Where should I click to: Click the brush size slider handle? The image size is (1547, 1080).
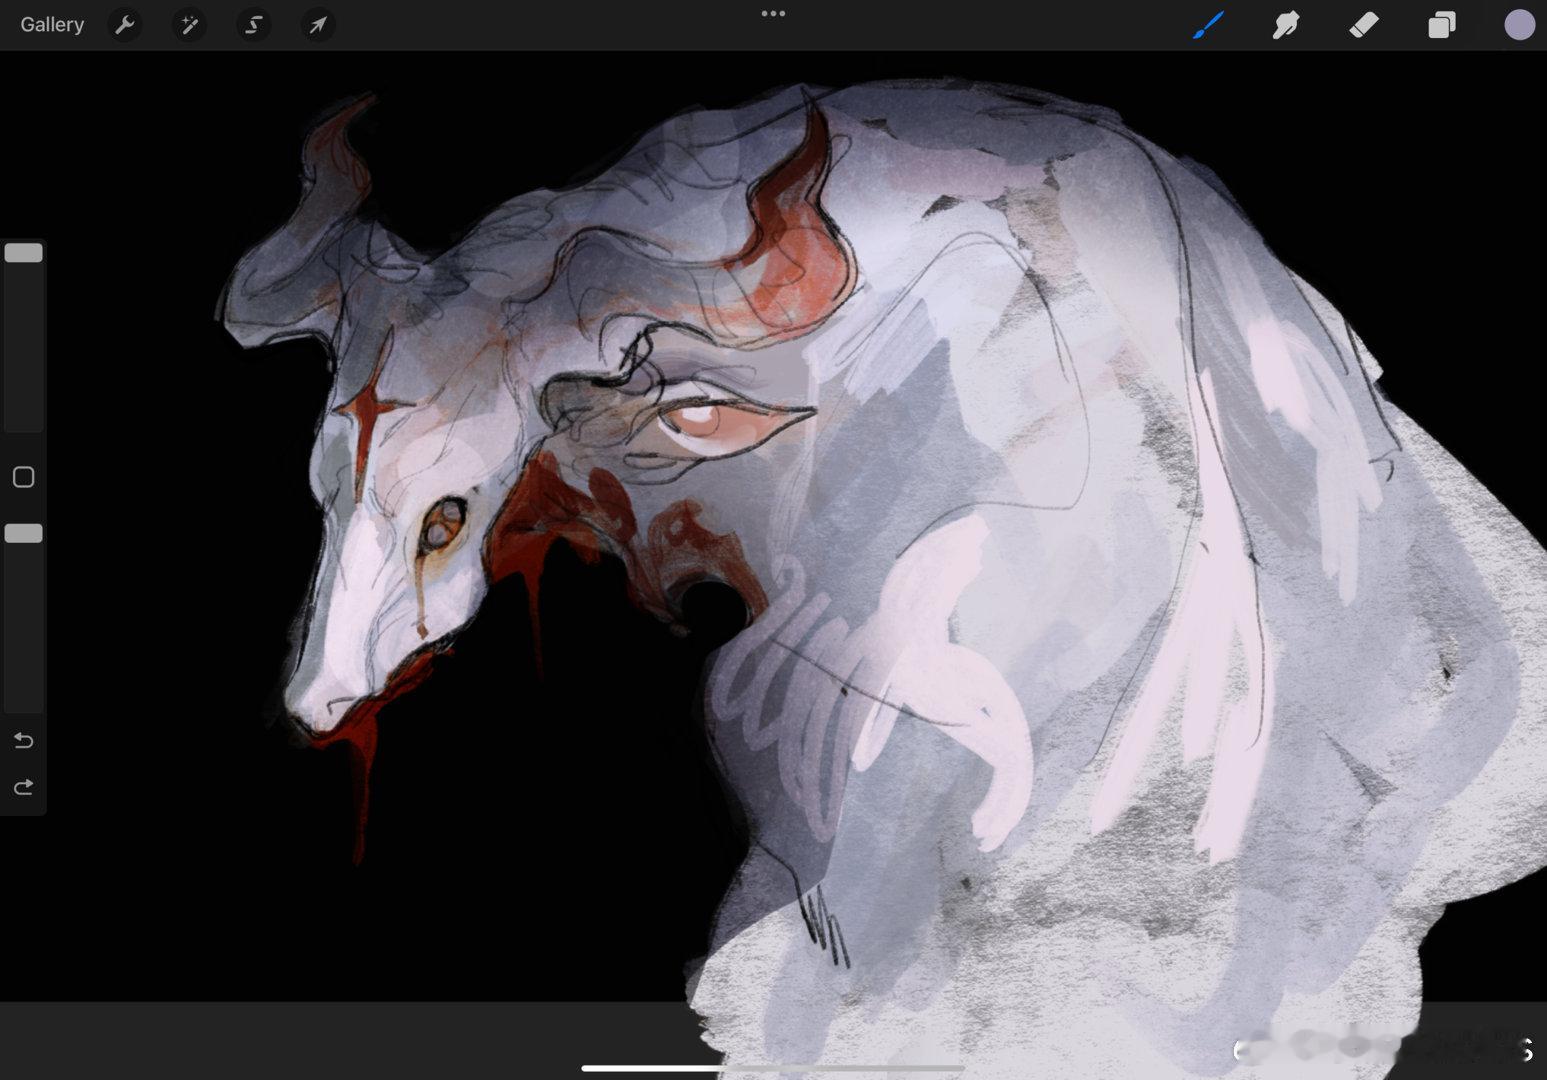pos(23,253)
